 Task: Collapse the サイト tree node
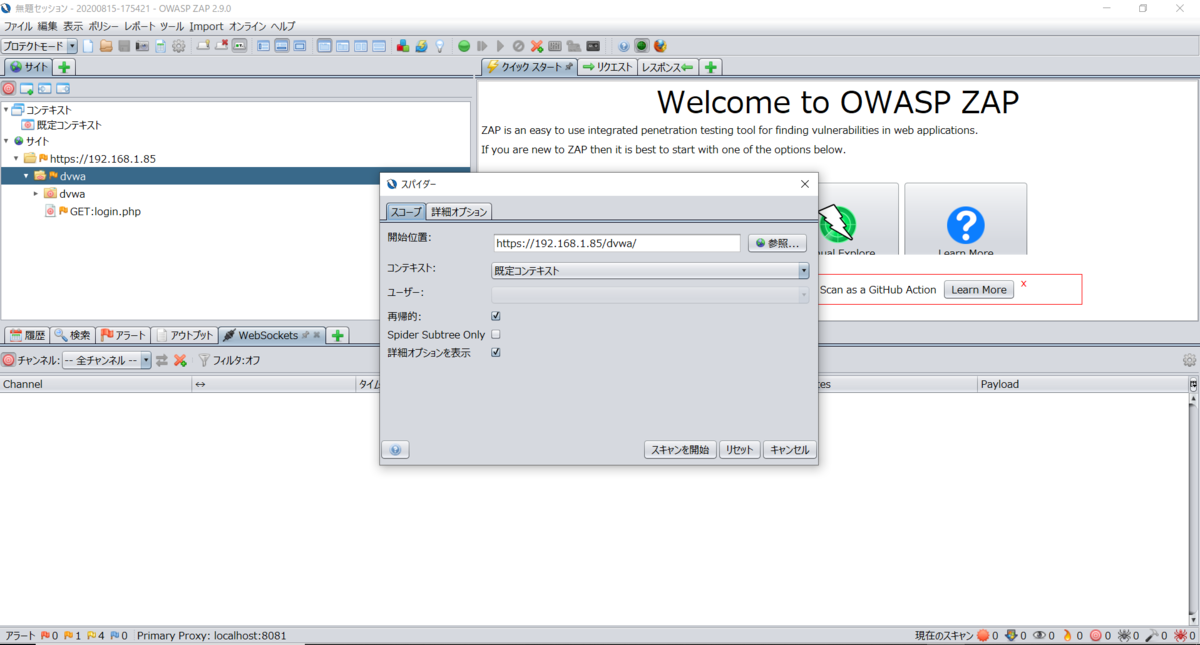[x=6, y=141]
